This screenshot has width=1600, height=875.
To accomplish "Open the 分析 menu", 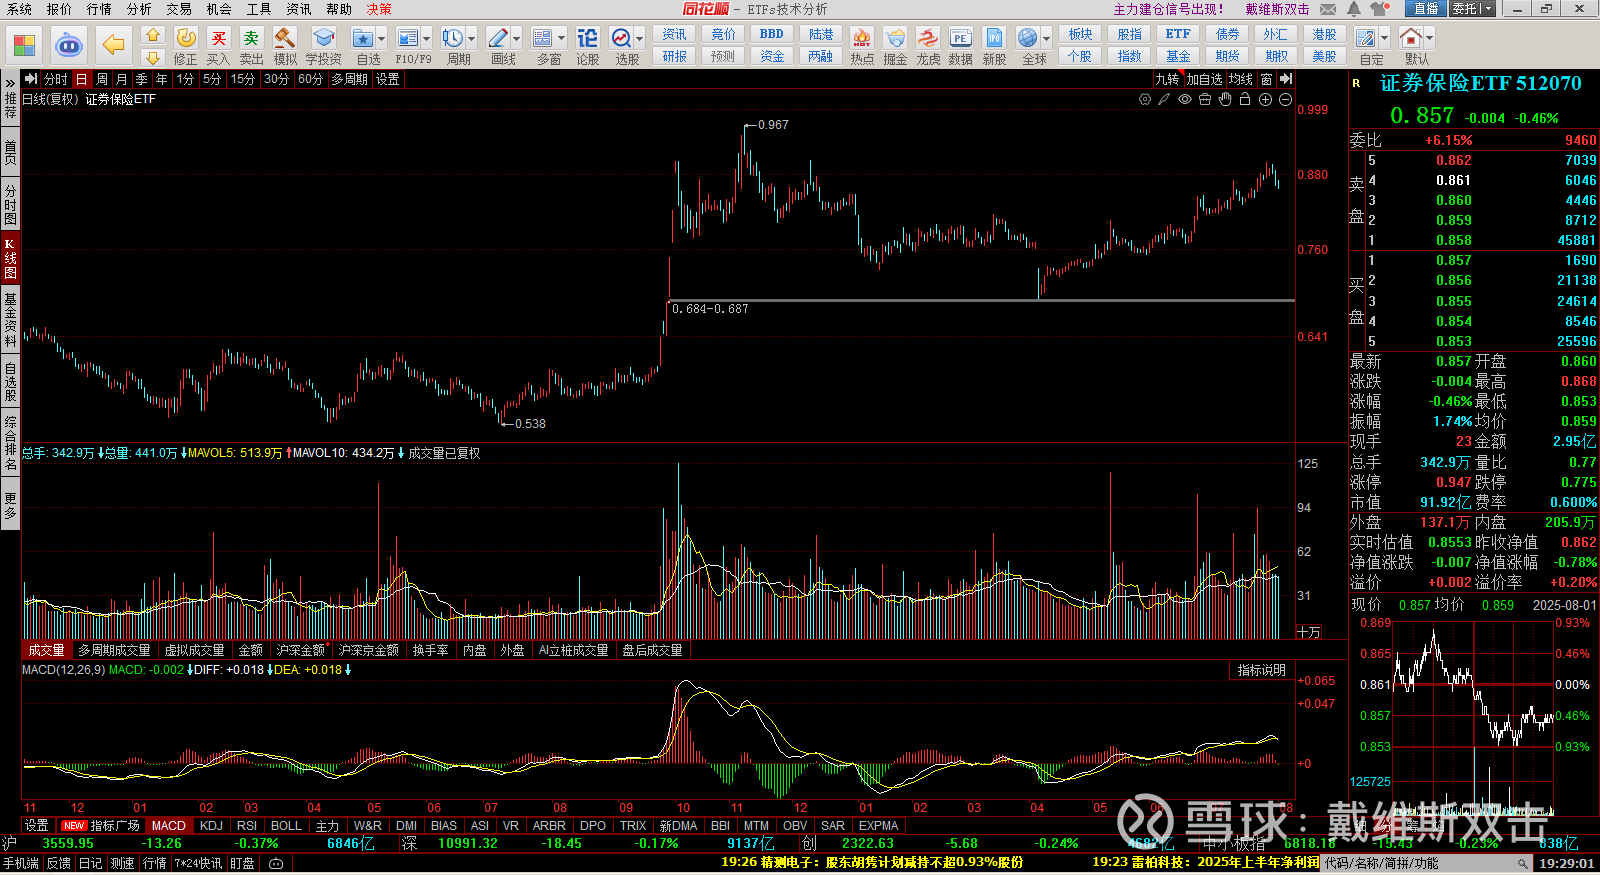I will pyautogui.click(x=139, y=9).
